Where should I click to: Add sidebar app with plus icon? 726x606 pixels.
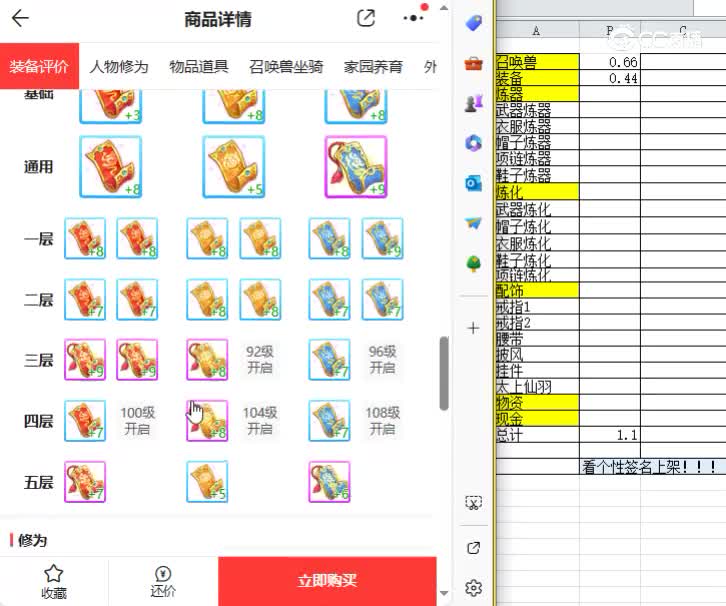473,328
